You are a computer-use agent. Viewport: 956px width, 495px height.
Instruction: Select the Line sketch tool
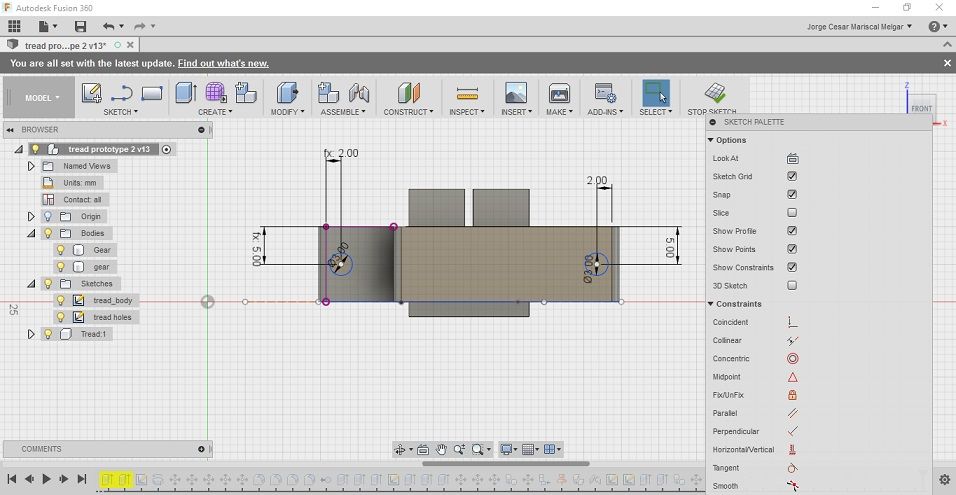pos(122,93)
